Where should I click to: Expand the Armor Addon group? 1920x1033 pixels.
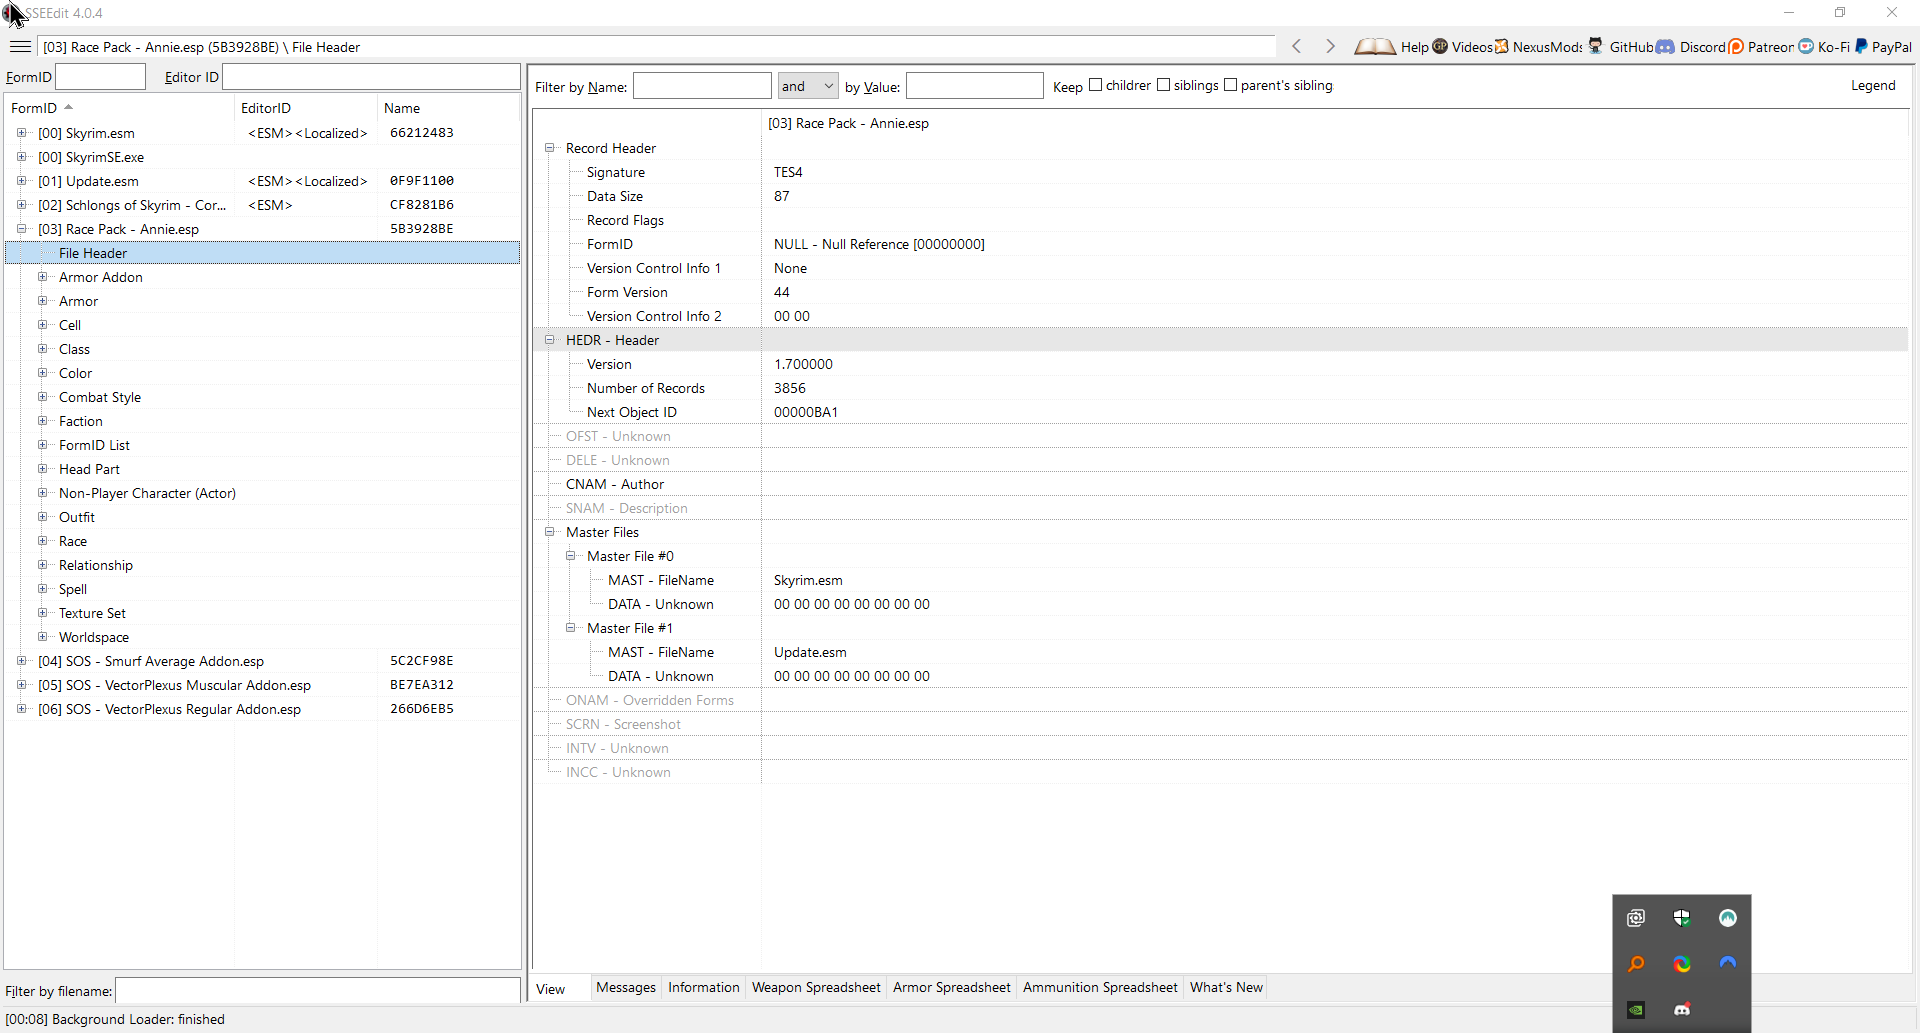[x=42, y=277]
